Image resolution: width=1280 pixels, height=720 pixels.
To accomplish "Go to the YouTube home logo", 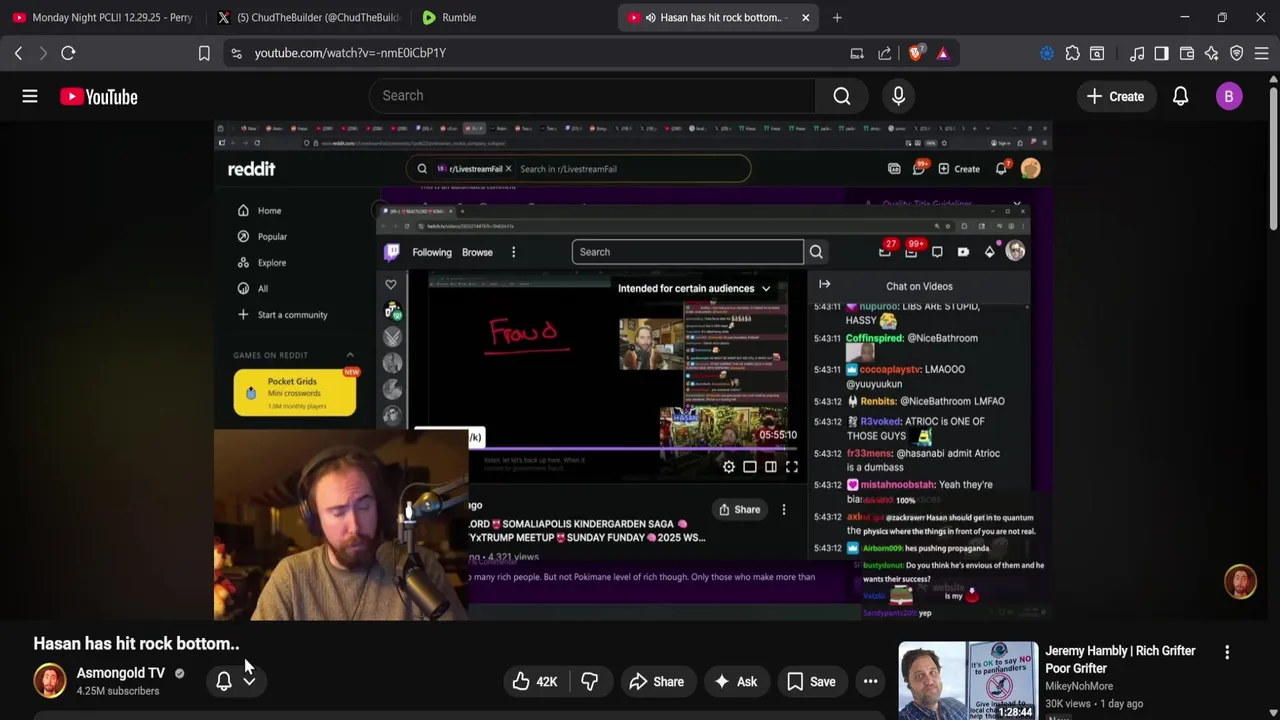I will pos(98,96).
